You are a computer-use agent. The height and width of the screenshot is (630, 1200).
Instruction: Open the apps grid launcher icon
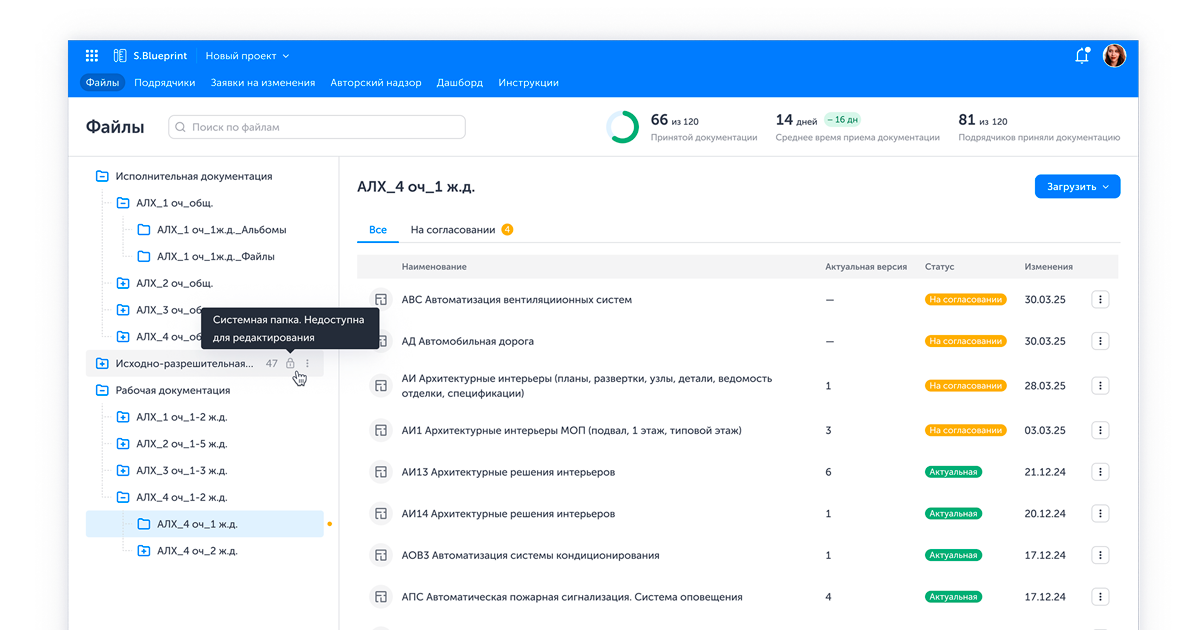[92, 56]
